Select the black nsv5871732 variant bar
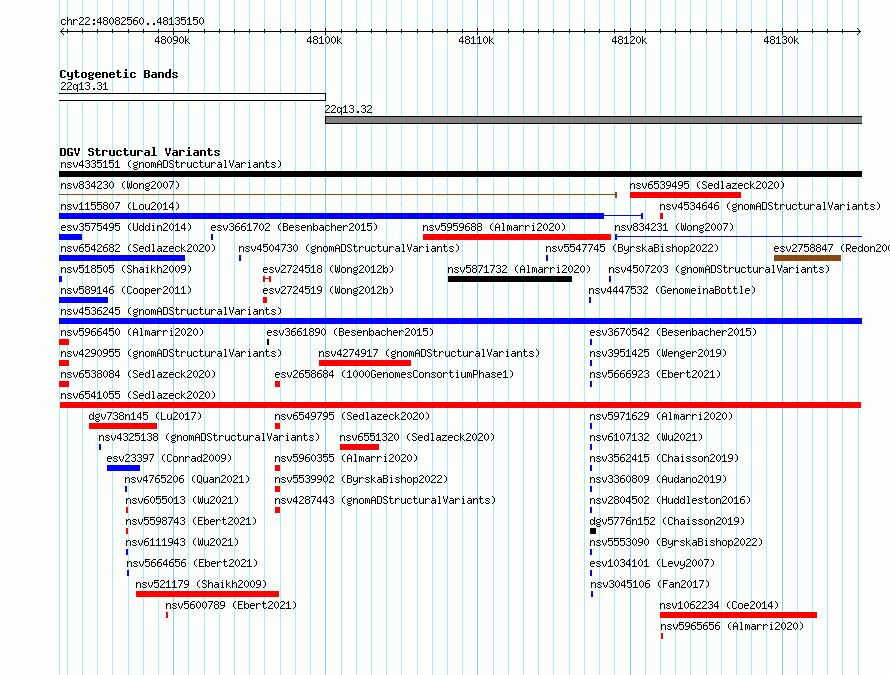Screen dimensions: 890x675 pyautogui.click(x=510, y=279)
